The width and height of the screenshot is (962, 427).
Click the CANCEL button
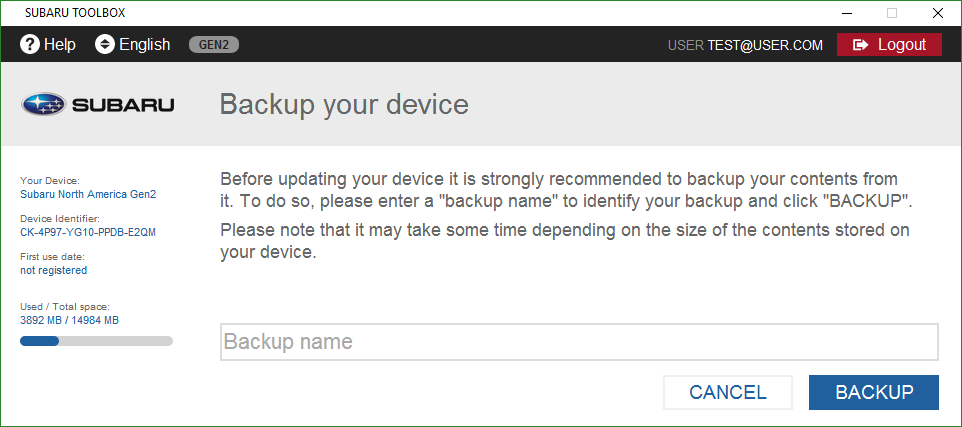728,392
